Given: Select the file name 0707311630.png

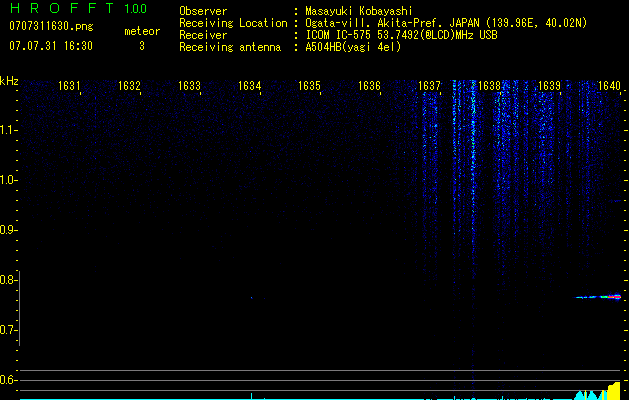Looking at the screenshot, I should point(51,26).
